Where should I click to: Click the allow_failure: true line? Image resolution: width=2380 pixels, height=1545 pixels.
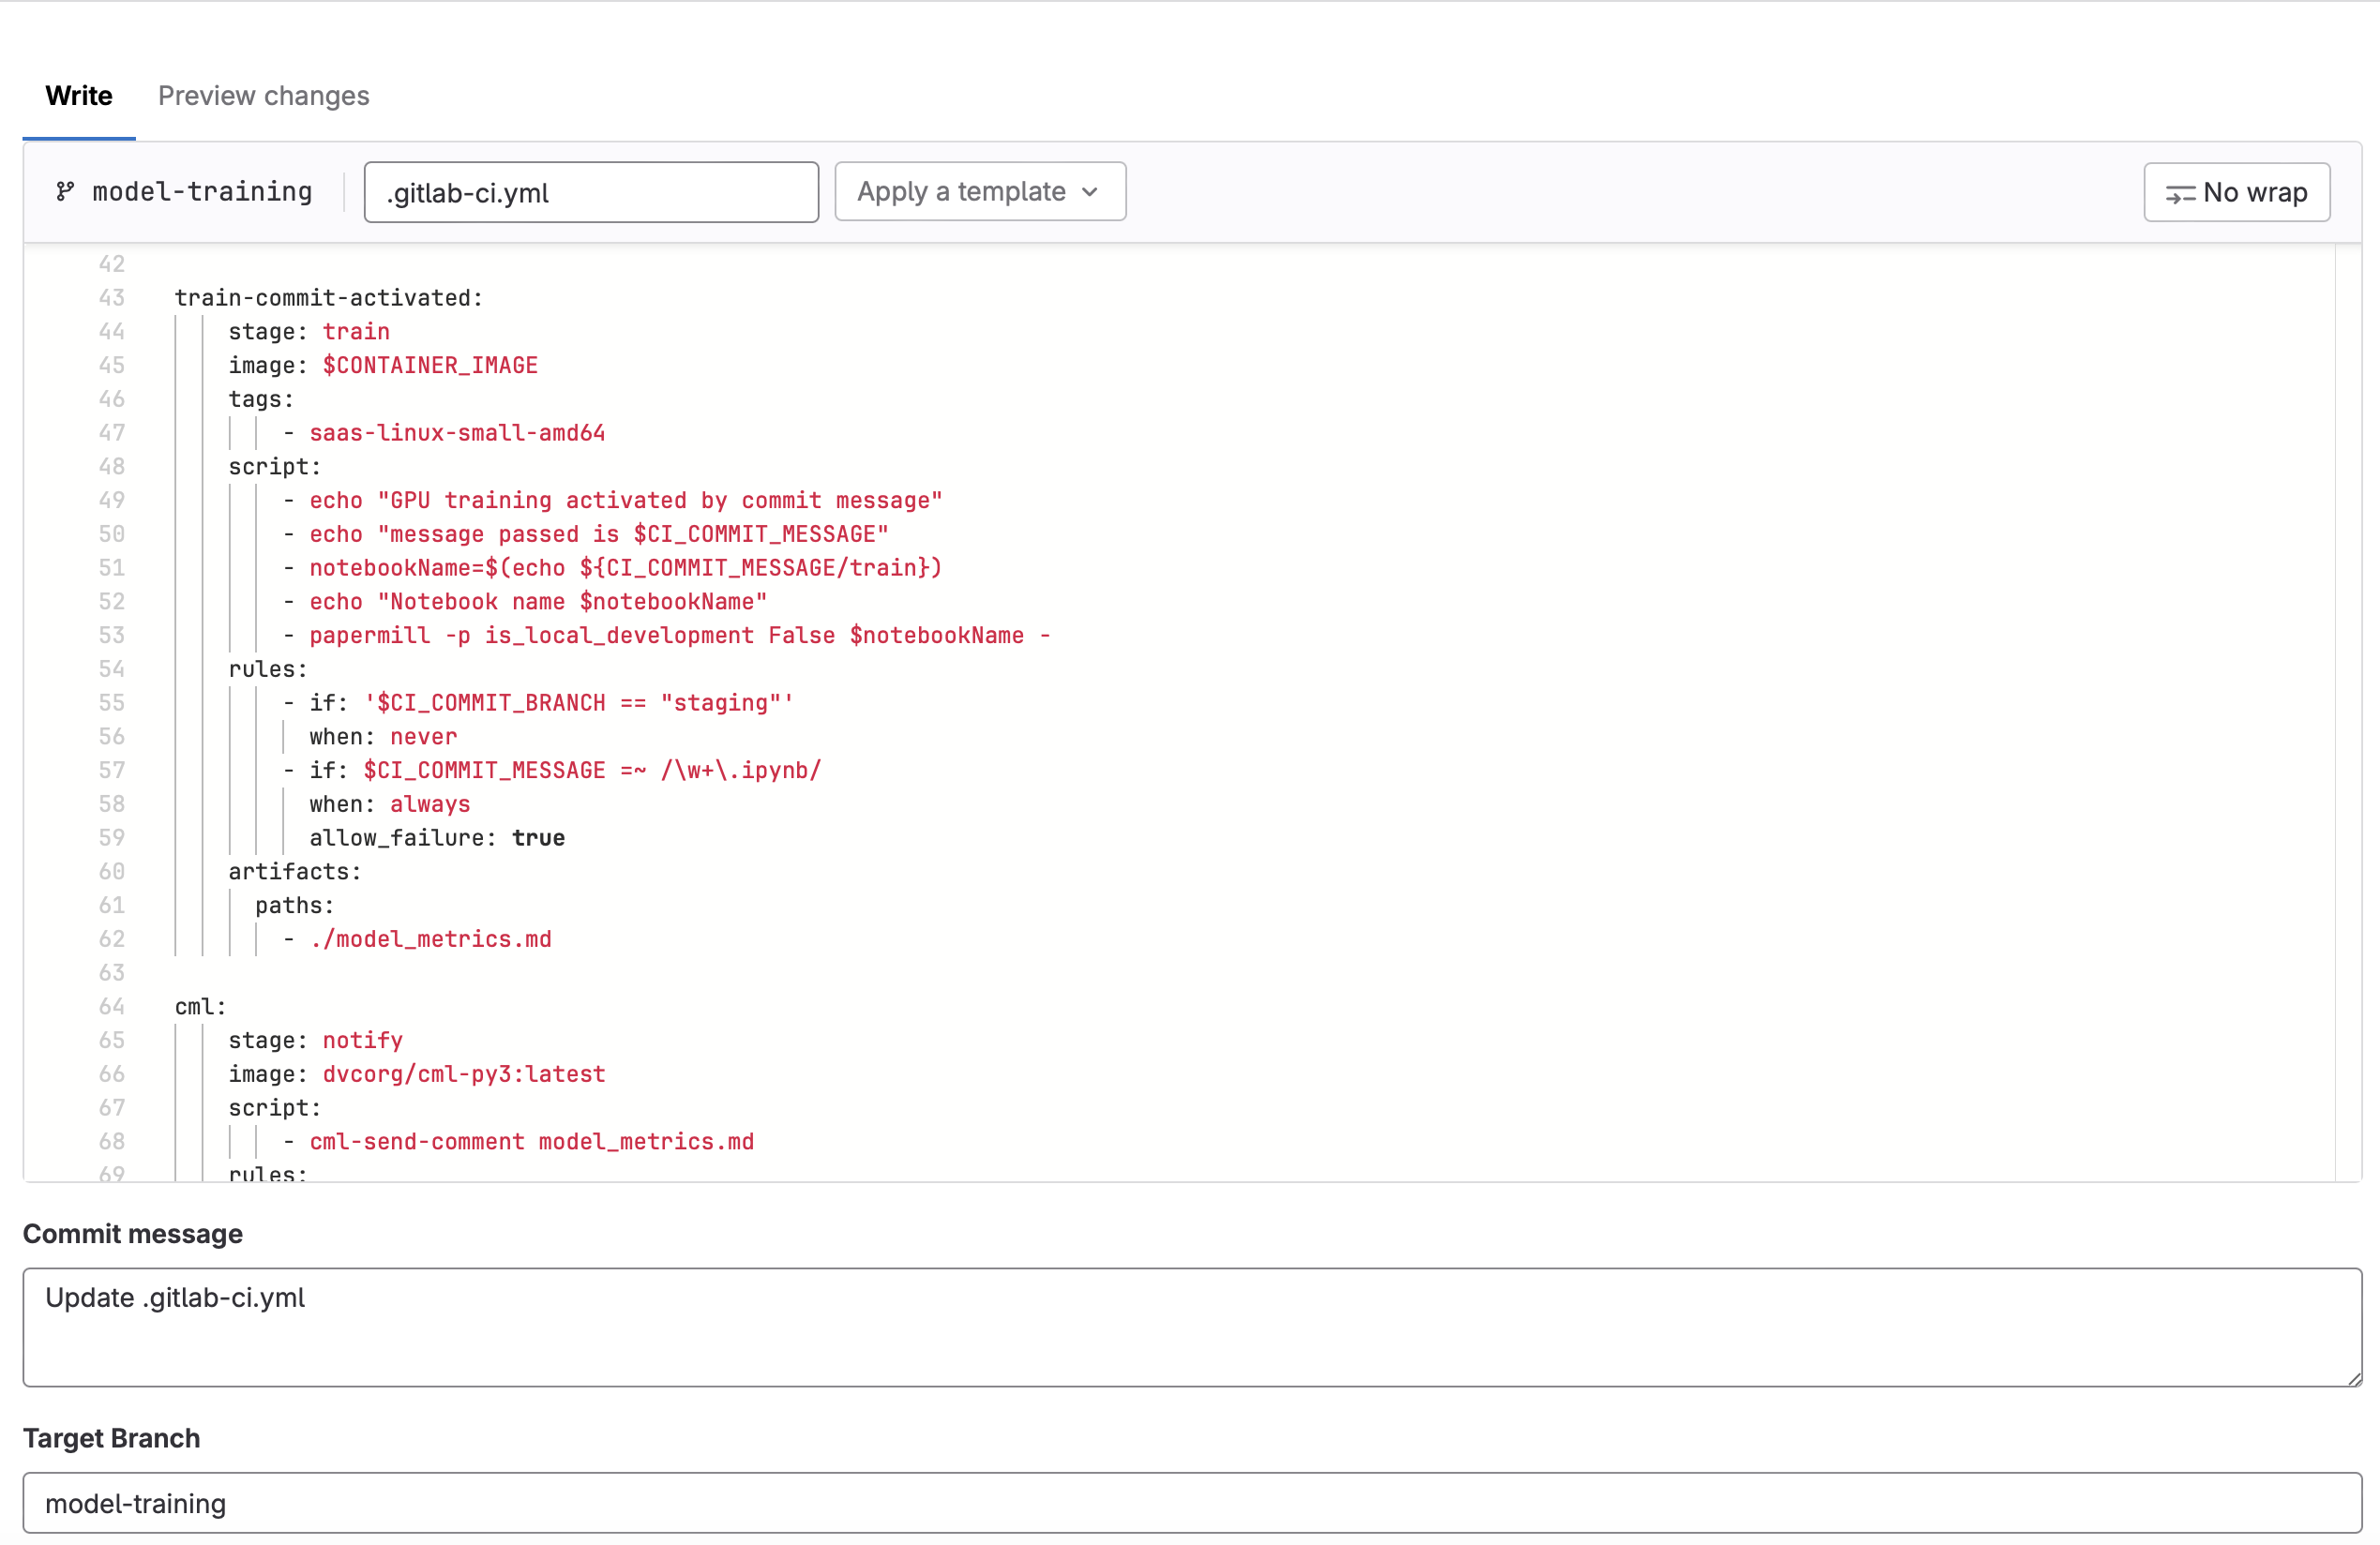[x=437, y=838]
